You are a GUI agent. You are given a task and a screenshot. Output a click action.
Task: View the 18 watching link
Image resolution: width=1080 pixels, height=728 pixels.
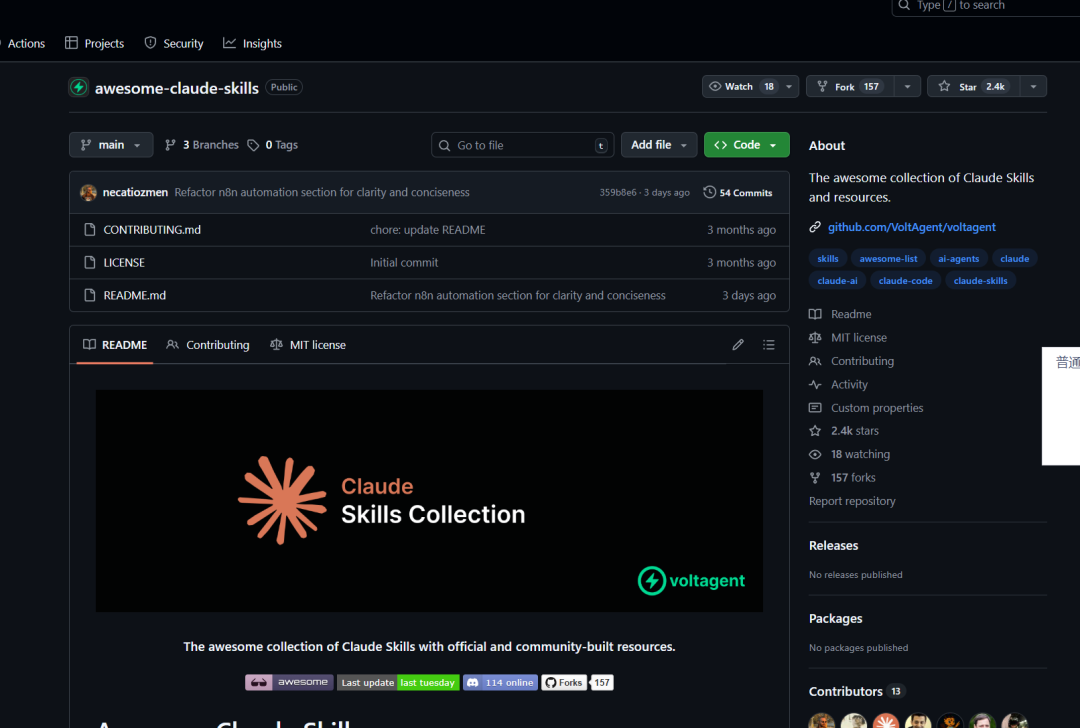849,455
